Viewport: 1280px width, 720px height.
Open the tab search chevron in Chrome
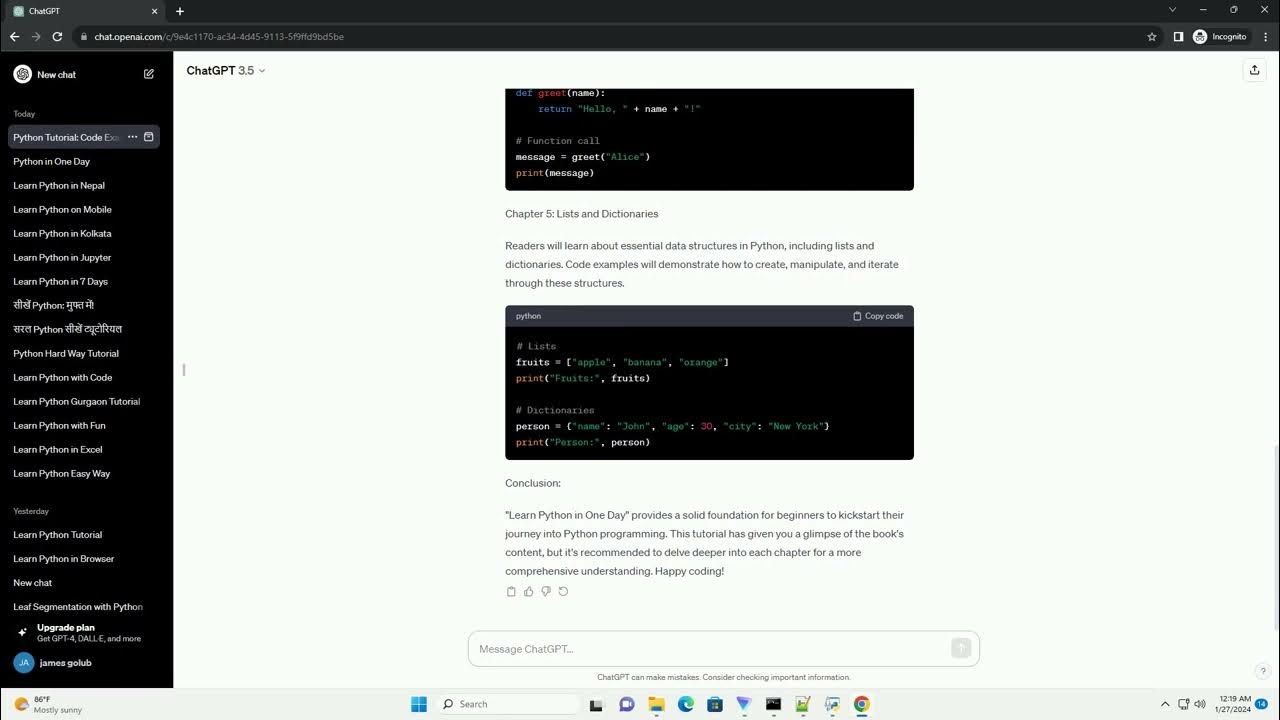pyautogui.click(x=1172, y=10)
